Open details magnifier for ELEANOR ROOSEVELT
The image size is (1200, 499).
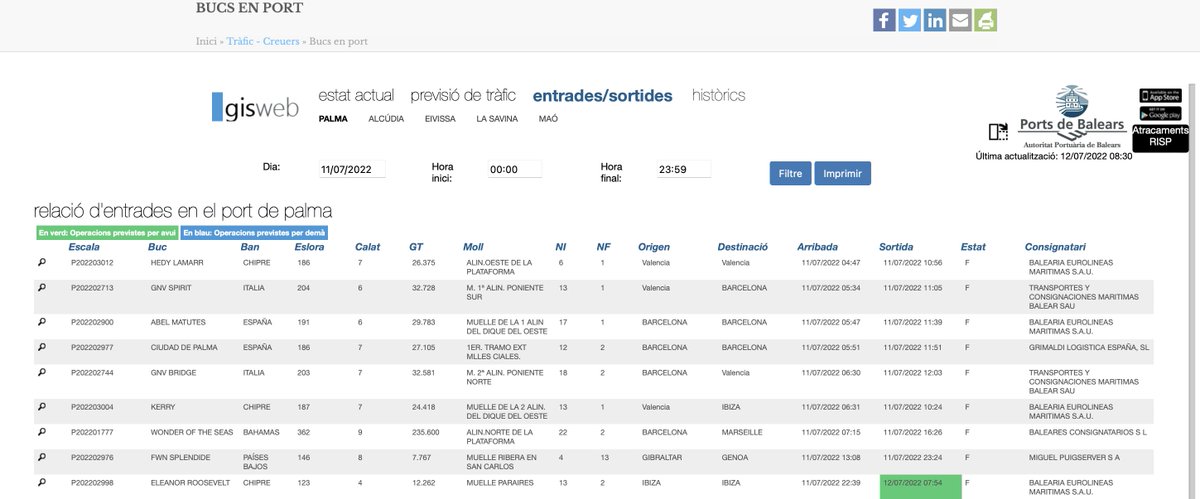42,482
